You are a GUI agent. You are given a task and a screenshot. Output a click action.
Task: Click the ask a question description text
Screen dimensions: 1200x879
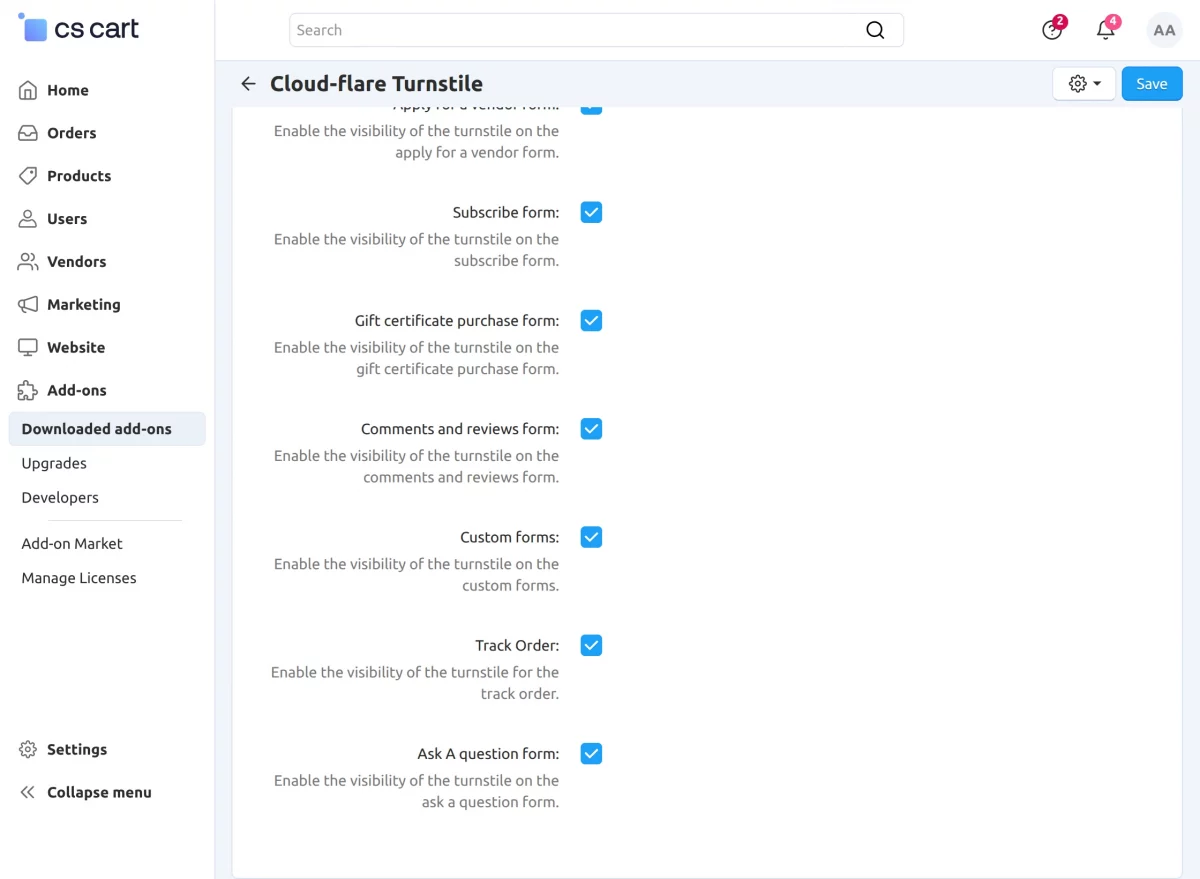click(x=416, y=791)
